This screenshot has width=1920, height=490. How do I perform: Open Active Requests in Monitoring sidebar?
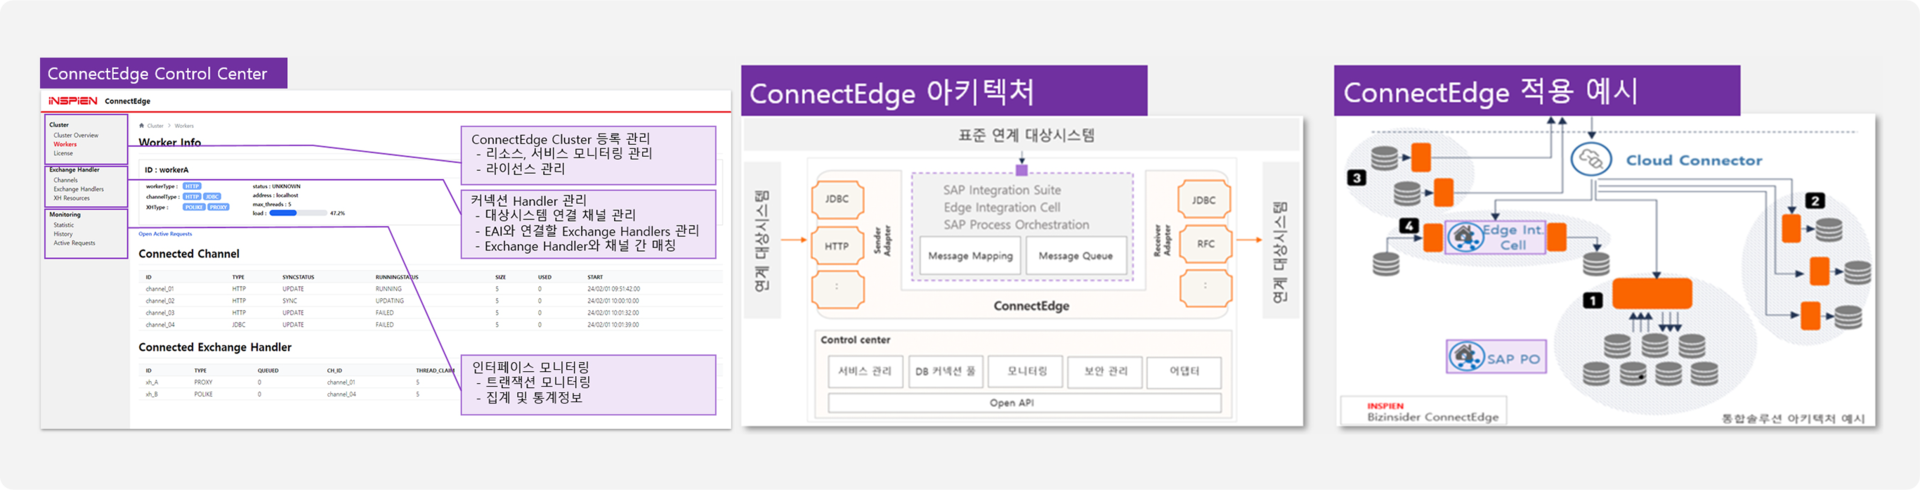74,243
